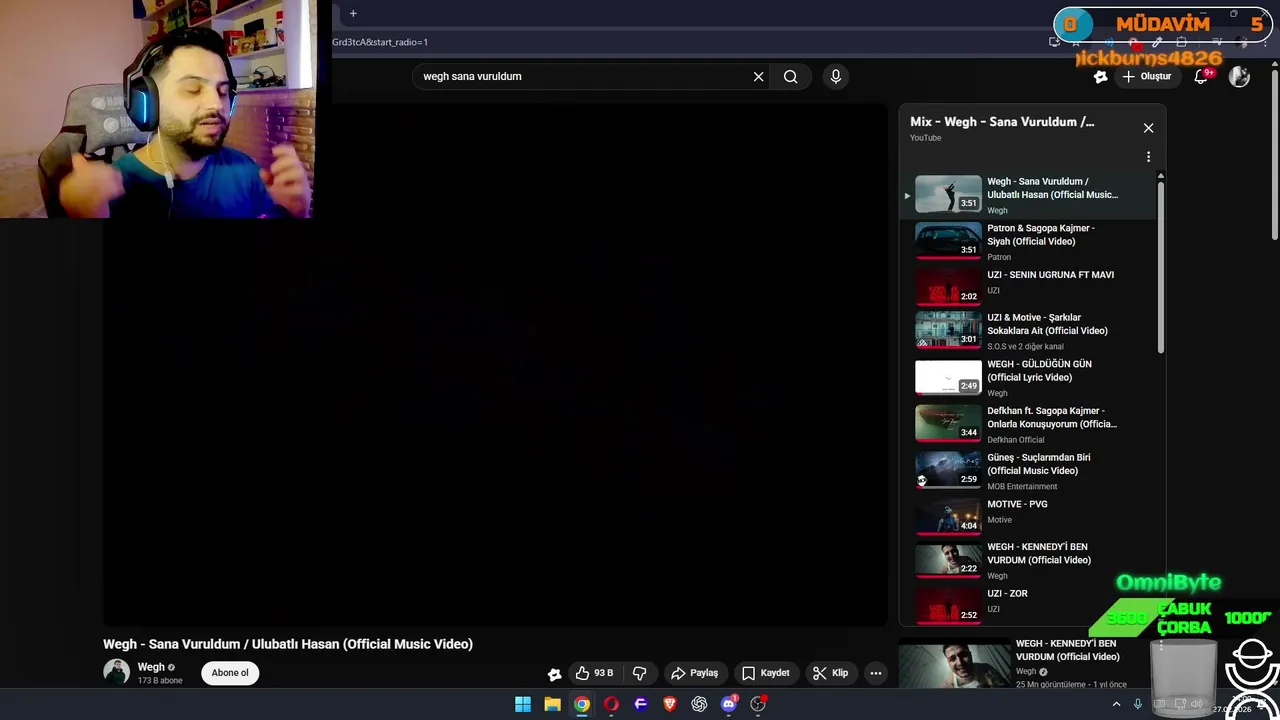Click the S.O.S ve 2 diğer kanal label
Viewport: 1280px width, 720px height.
point(1025,347)
